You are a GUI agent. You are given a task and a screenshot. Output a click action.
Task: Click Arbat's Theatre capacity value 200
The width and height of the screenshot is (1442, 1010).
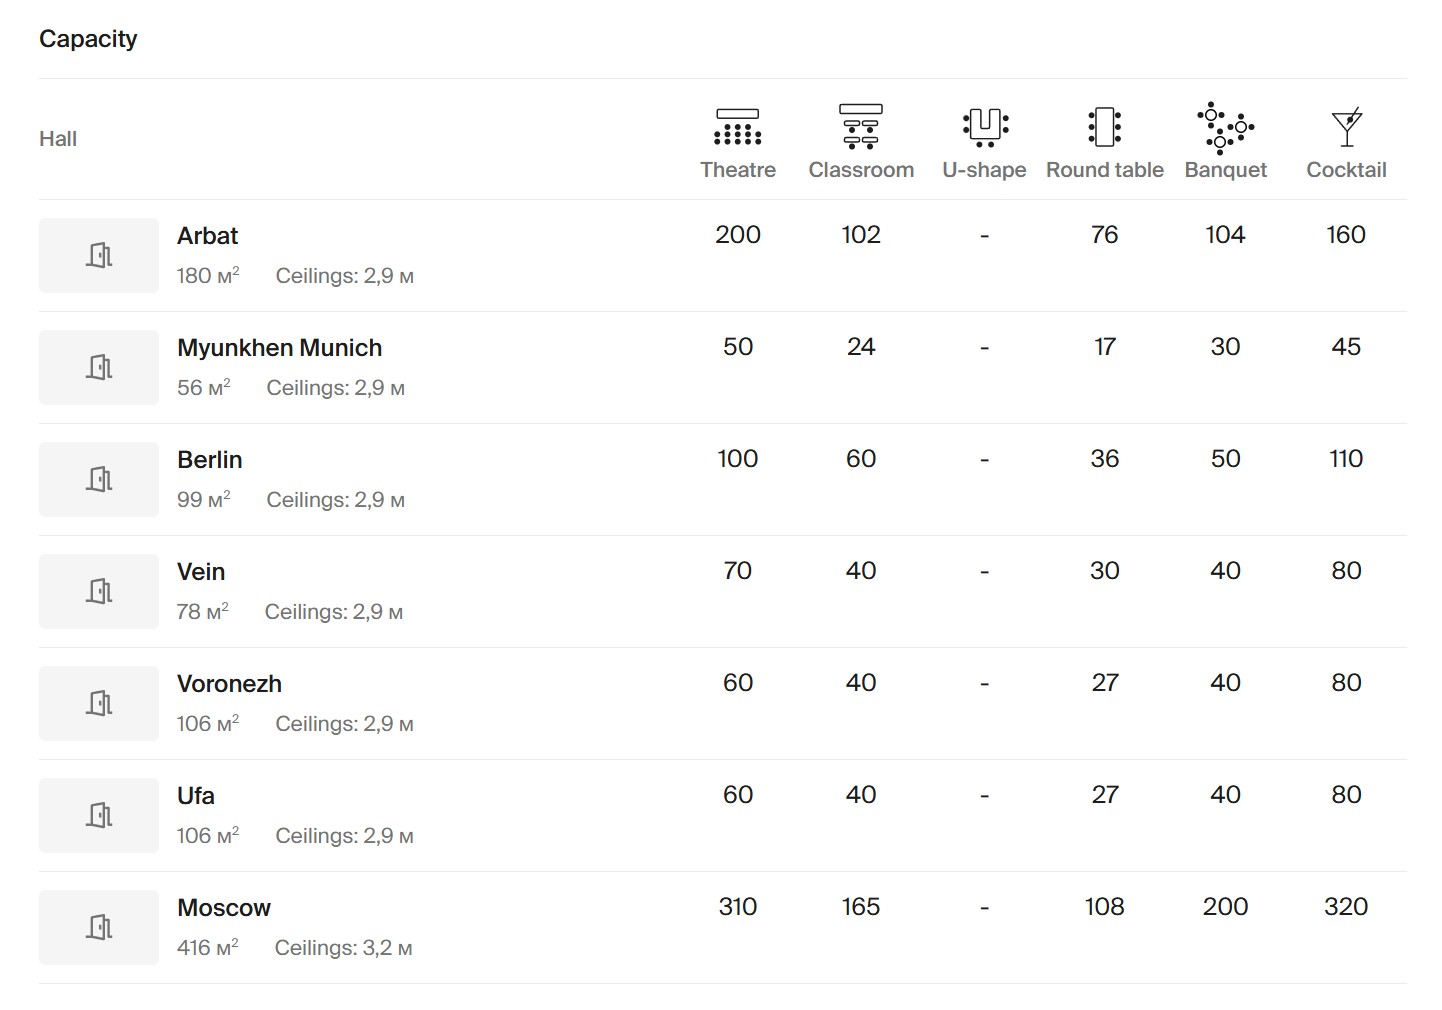(738, 235)
